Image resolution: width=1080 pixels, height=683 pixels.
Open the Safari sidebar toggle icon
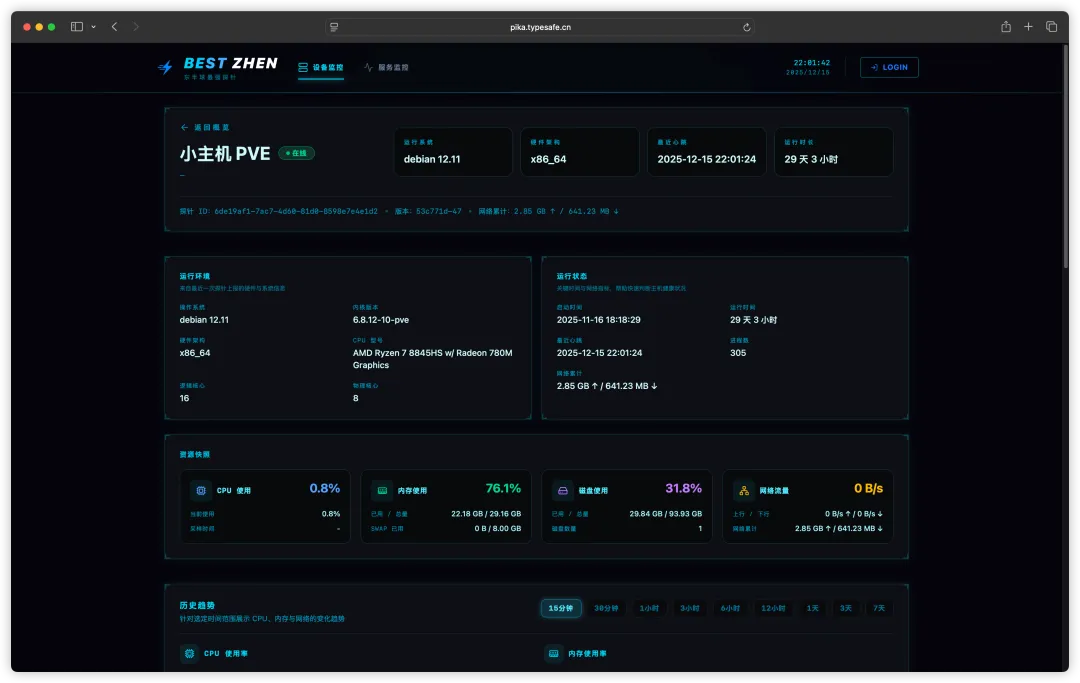tap(77, 27)
